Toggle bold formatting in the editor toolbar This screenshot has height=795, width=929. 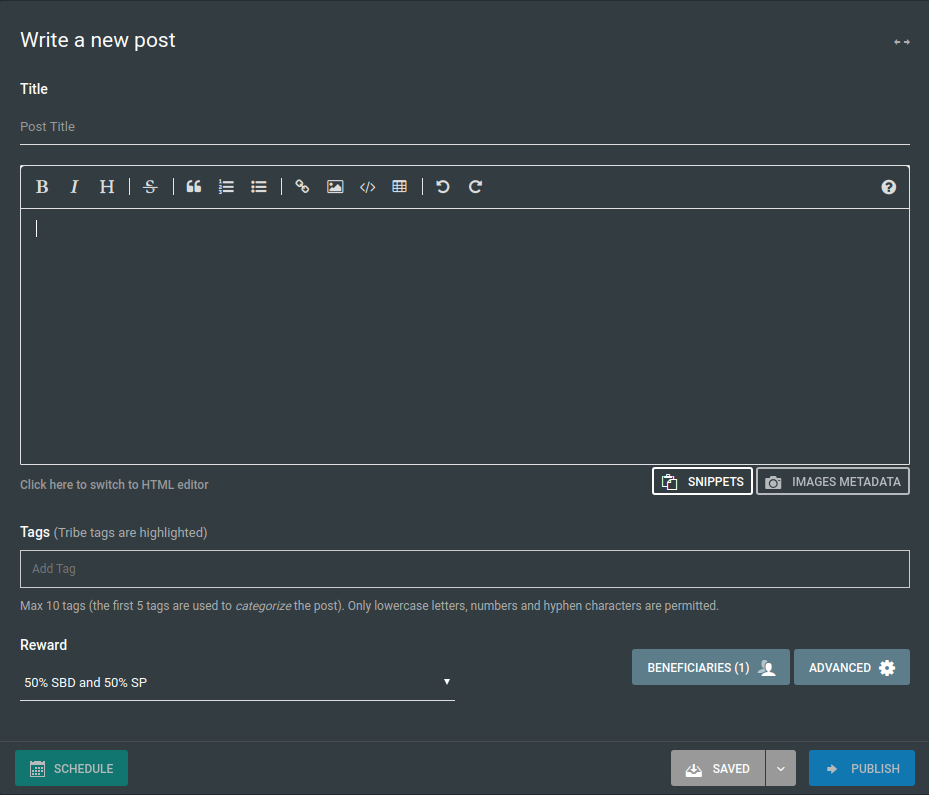(42, 187)
